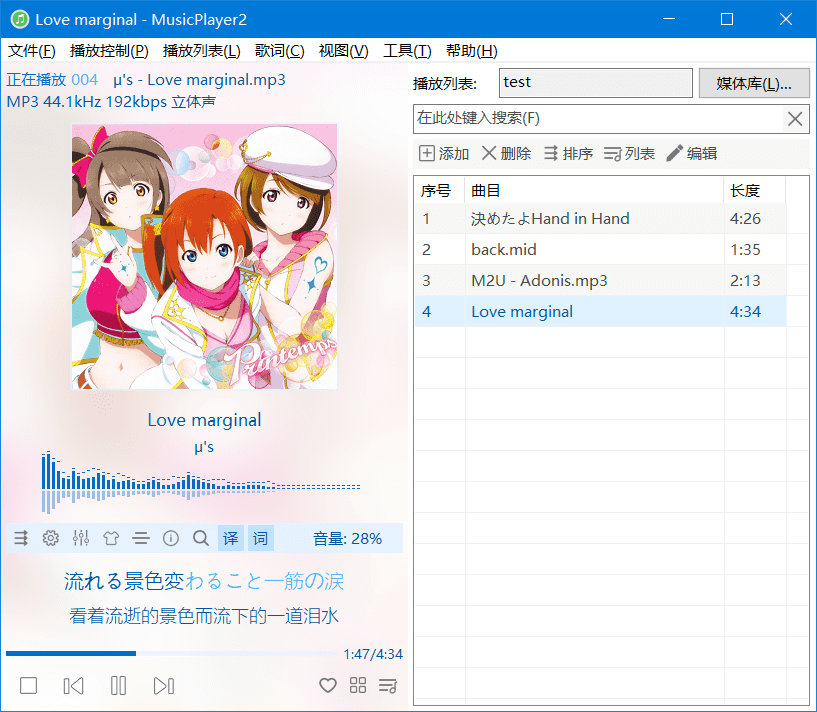
Task: Toggle desktop lyrics 词 button
Action: click(261, 538)
